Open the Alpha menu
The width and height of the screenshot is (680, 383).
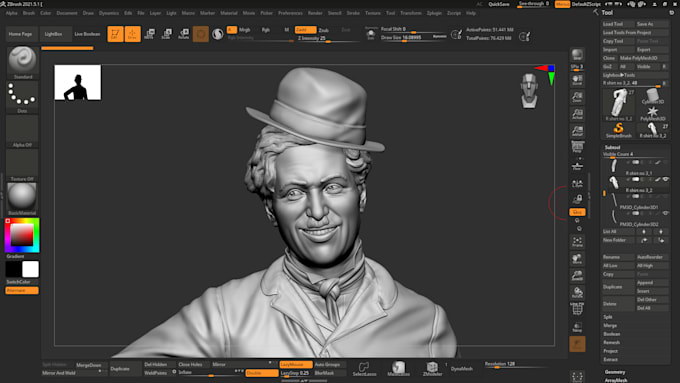pos(12,13)
